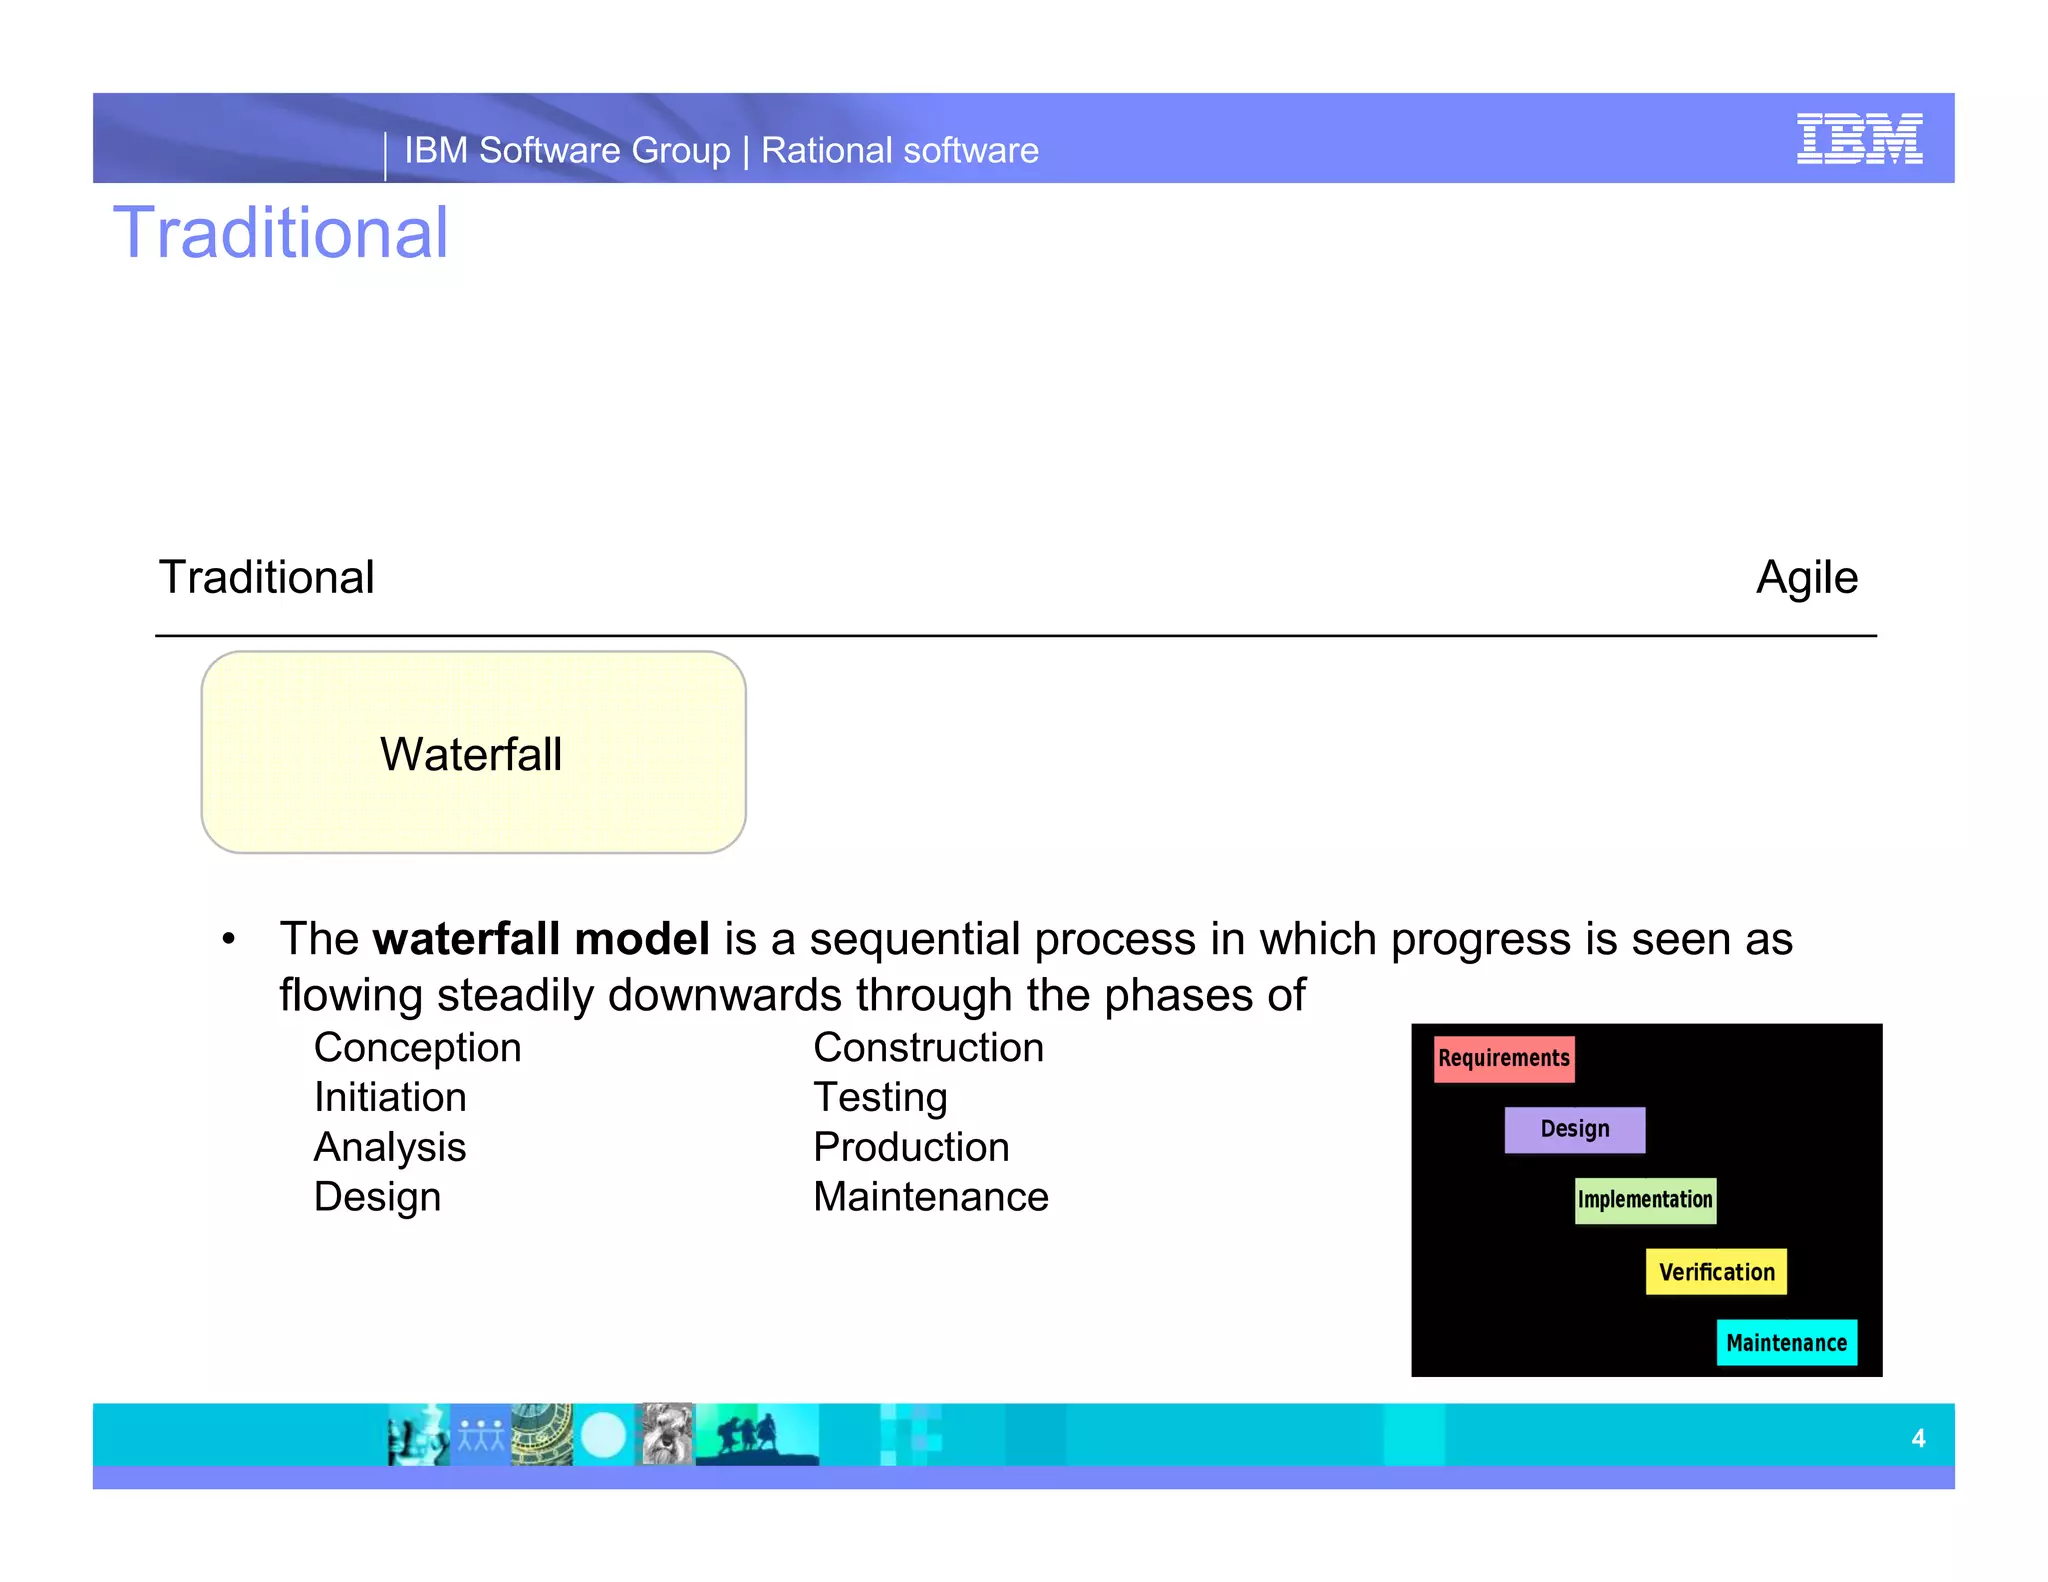Select the green Implementation box in diagram
Screen dimensions: 2048x1582
pos(1646,1200)
